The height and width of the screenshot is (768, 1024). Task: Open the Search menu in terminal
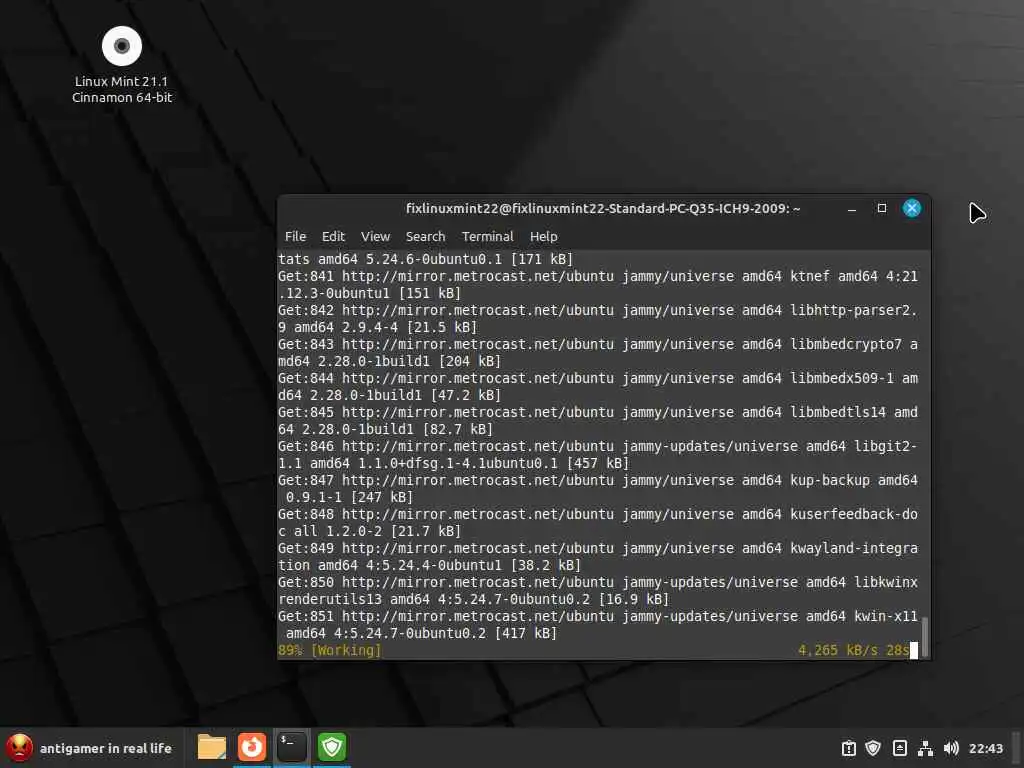click(x=425, y=236)
